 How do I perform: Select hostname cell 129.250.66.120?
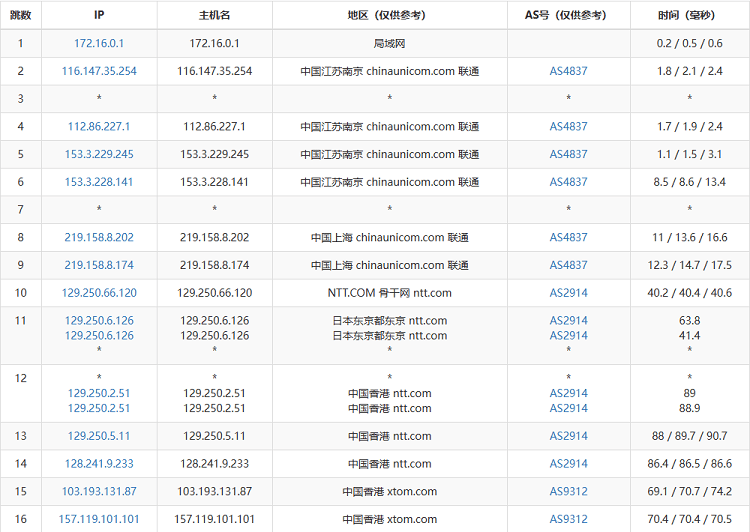point(214,293)
